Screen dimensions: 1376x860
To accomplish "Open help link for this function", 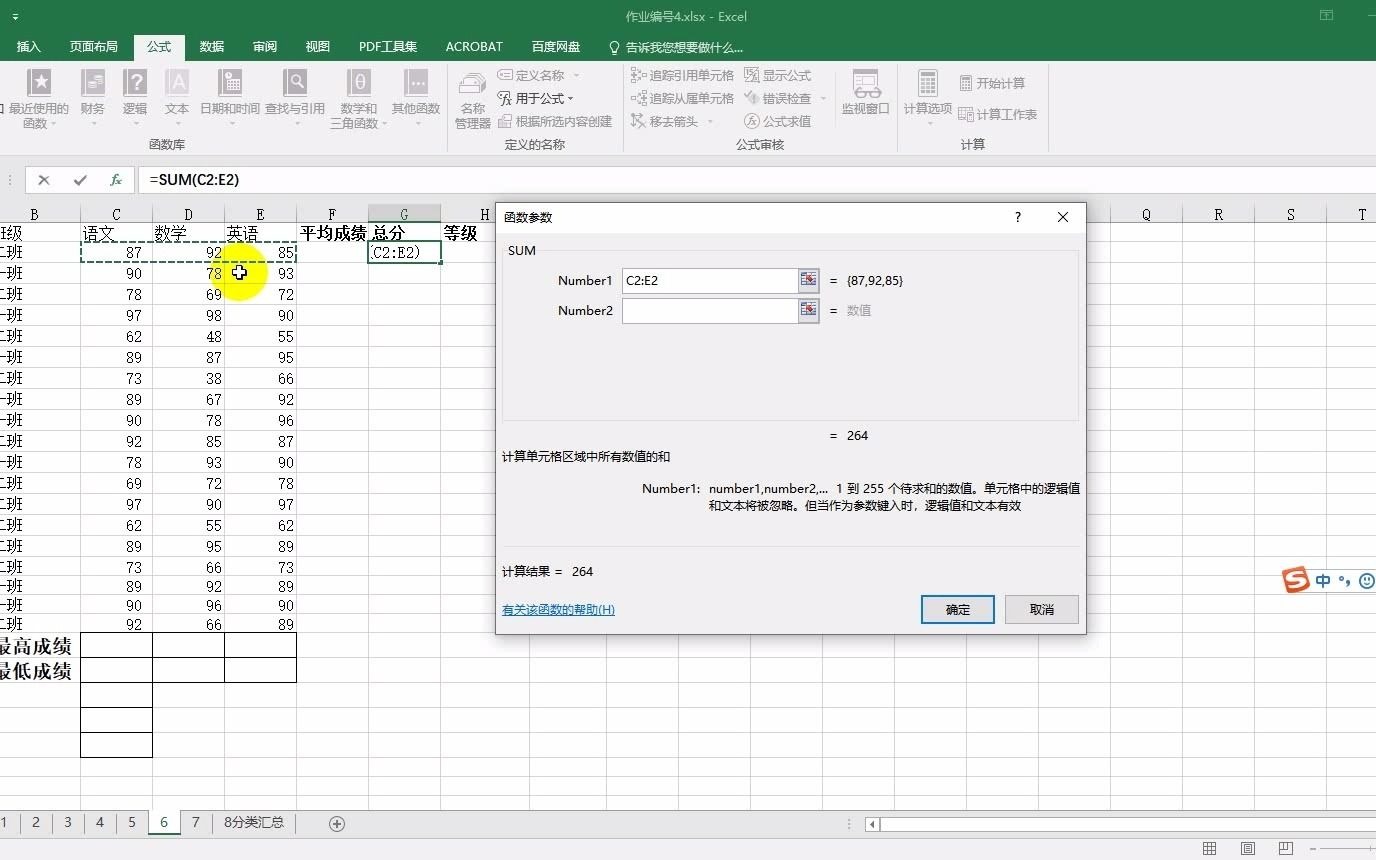I will (558, 609).
